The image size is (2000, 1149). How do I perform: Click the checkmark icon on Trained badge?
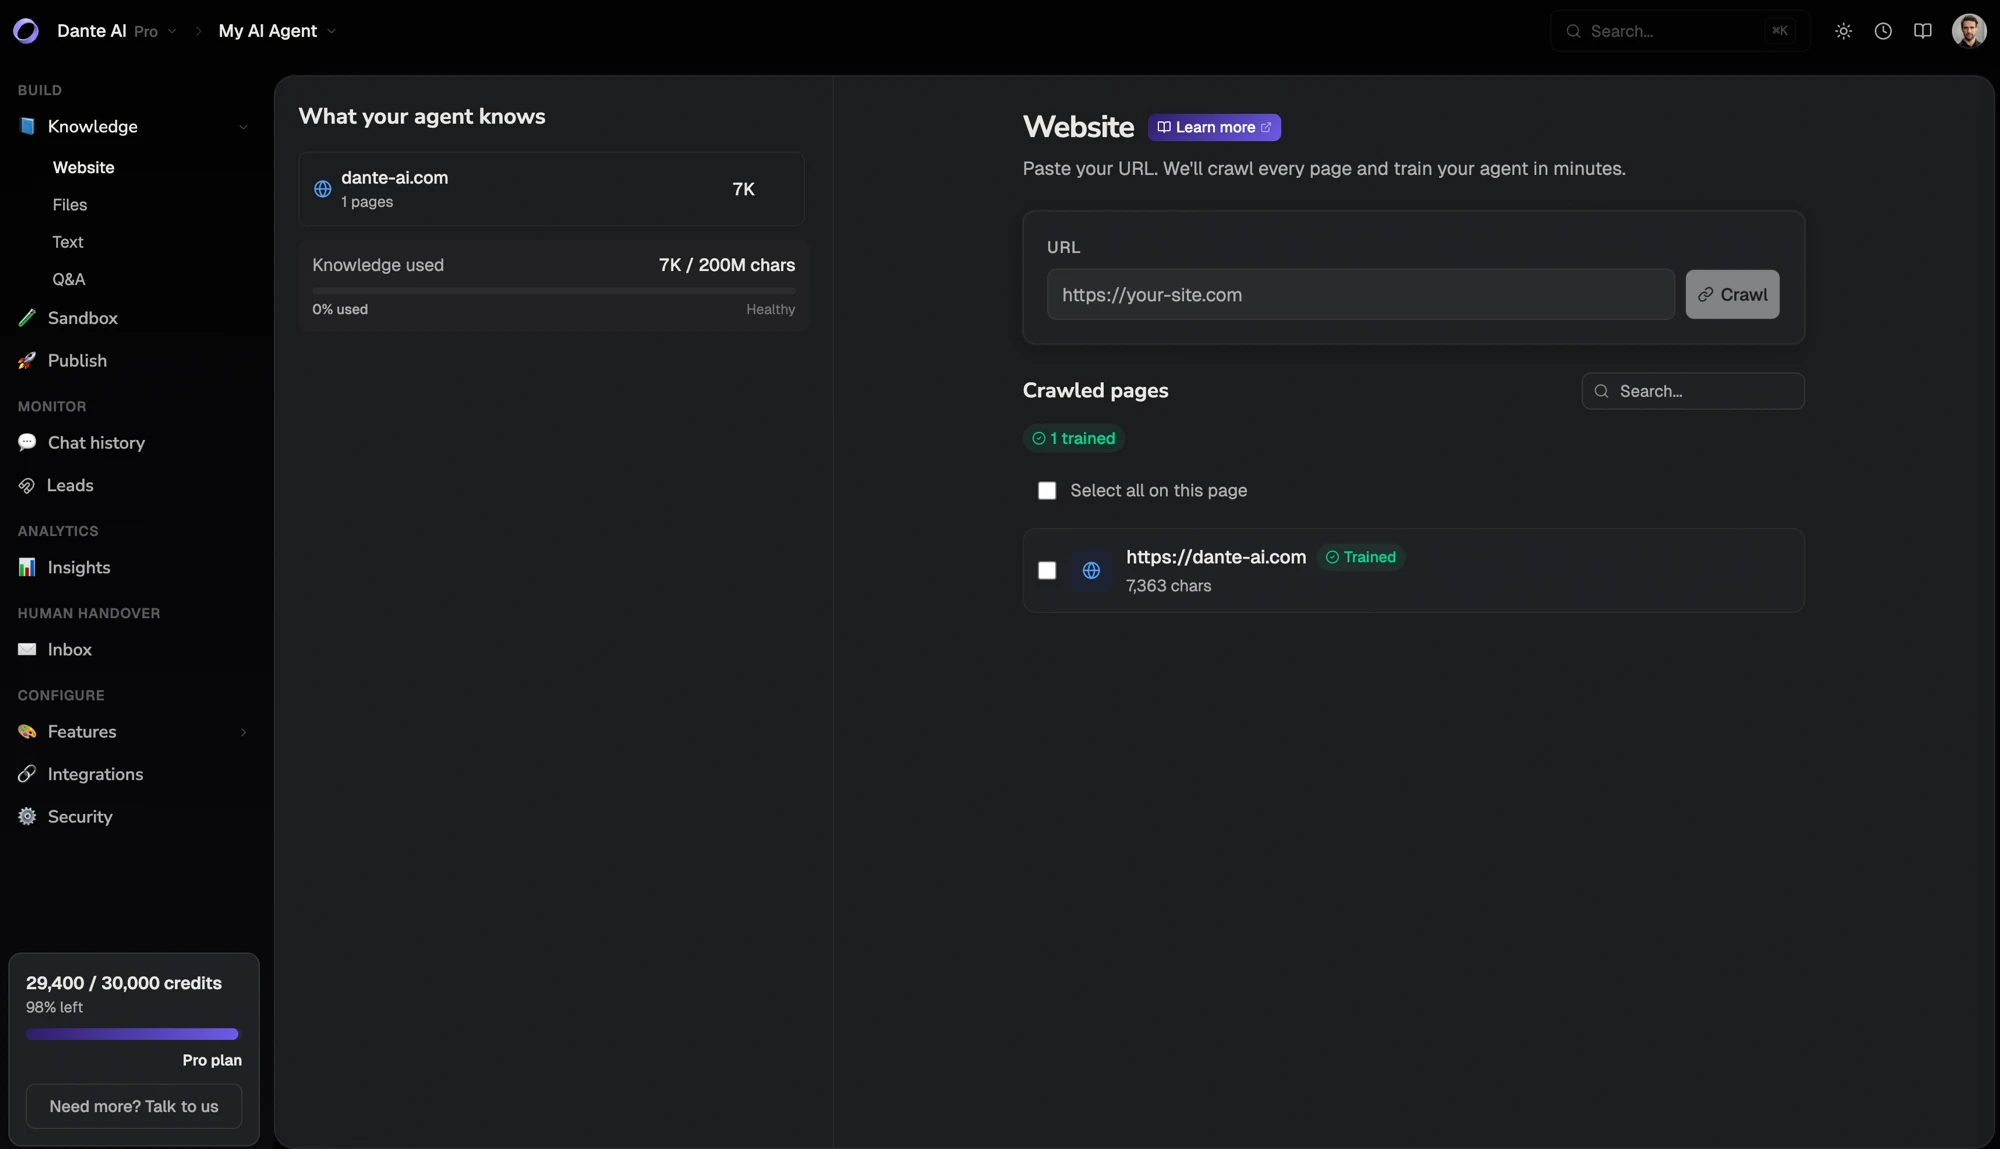1332,557
